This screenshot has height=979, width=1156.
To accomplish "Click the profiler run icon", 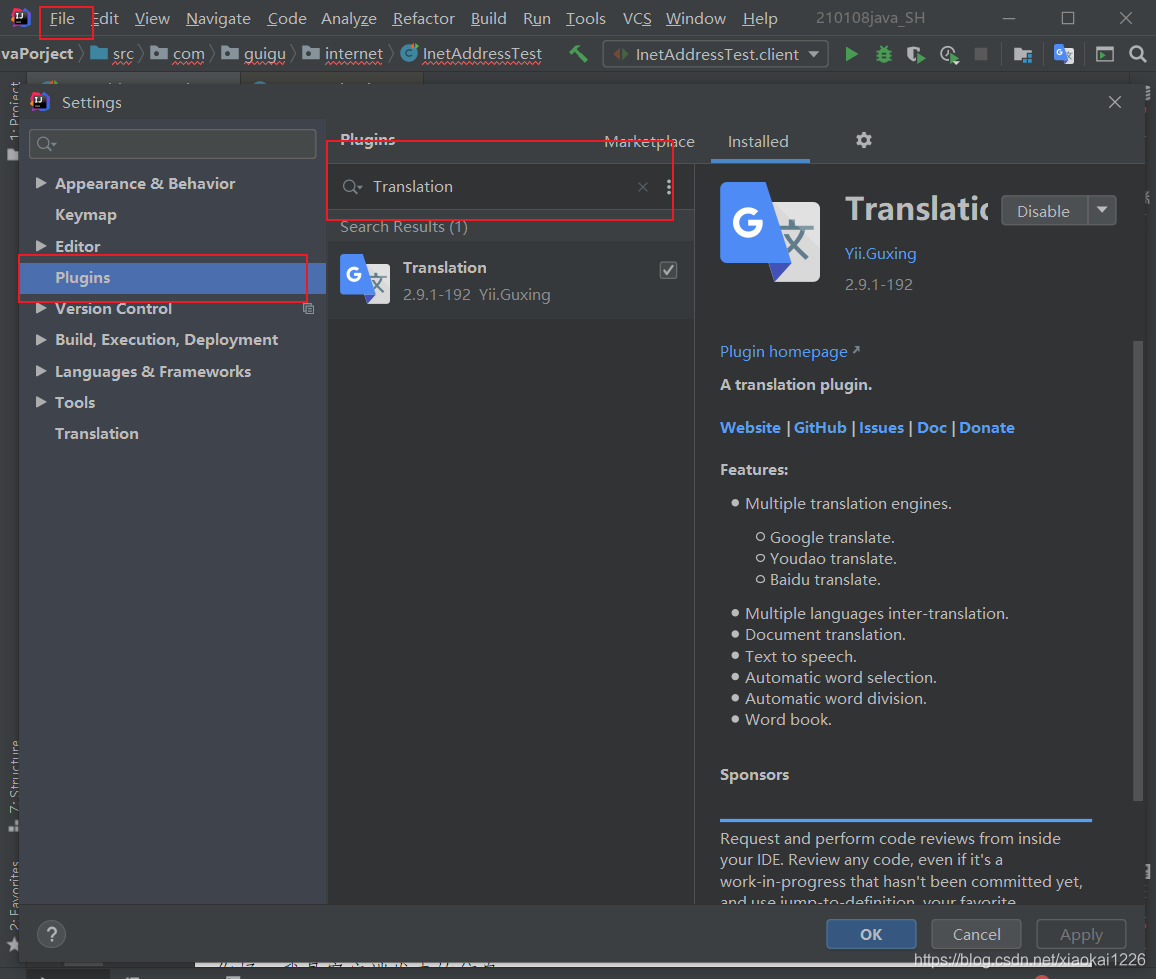I will [949, 55].
